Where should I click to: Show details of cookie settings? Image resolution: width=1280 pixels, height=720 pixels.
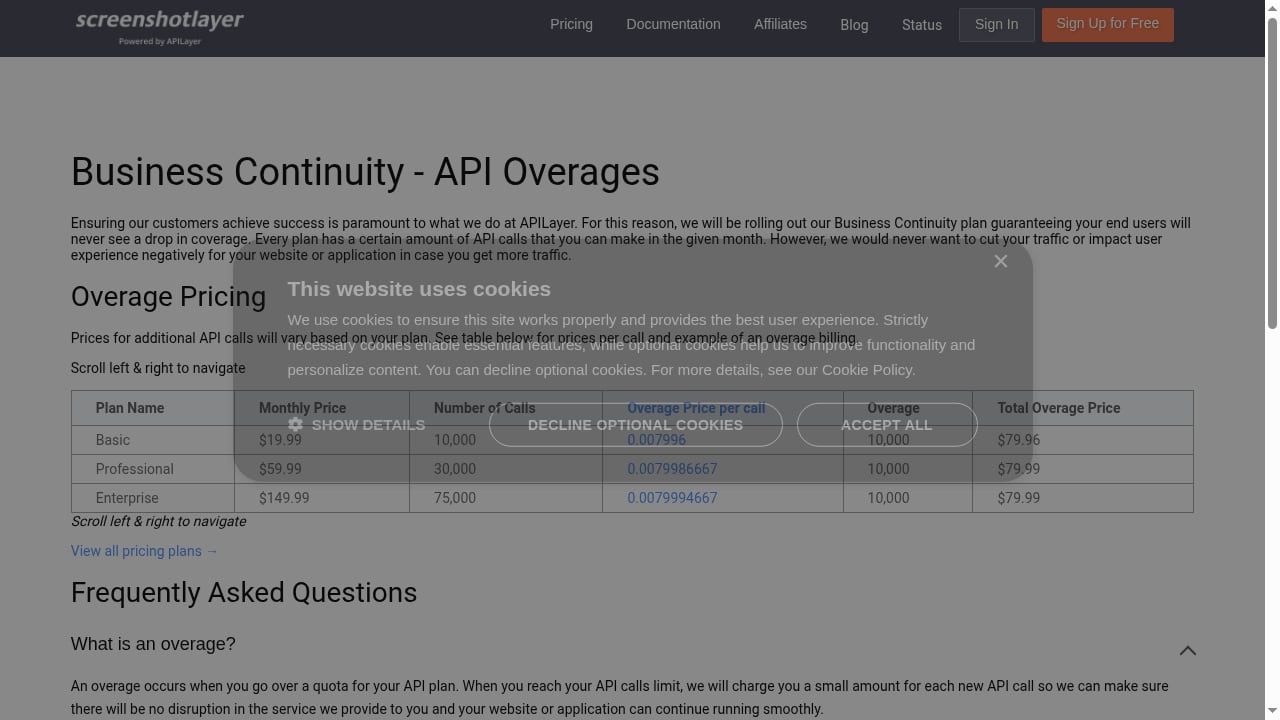point(356,425)
